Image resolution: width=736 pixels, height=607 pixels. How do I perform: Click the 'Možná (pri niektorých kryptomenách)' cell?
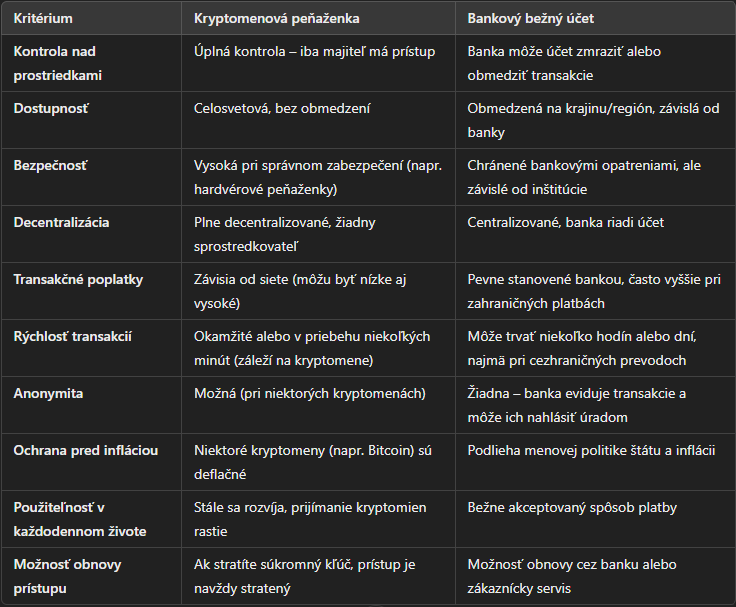pyautogui.click(x=310, y=393)
